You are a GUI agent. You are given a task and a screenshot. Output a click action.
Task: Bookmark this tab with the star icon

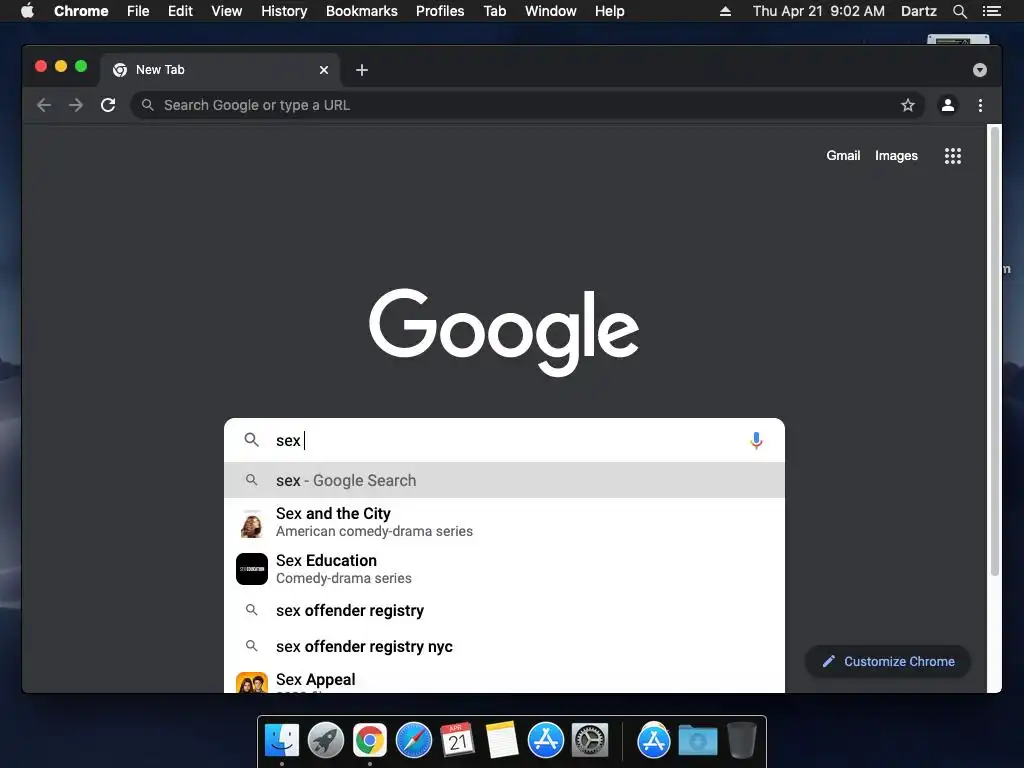[908, 105]
